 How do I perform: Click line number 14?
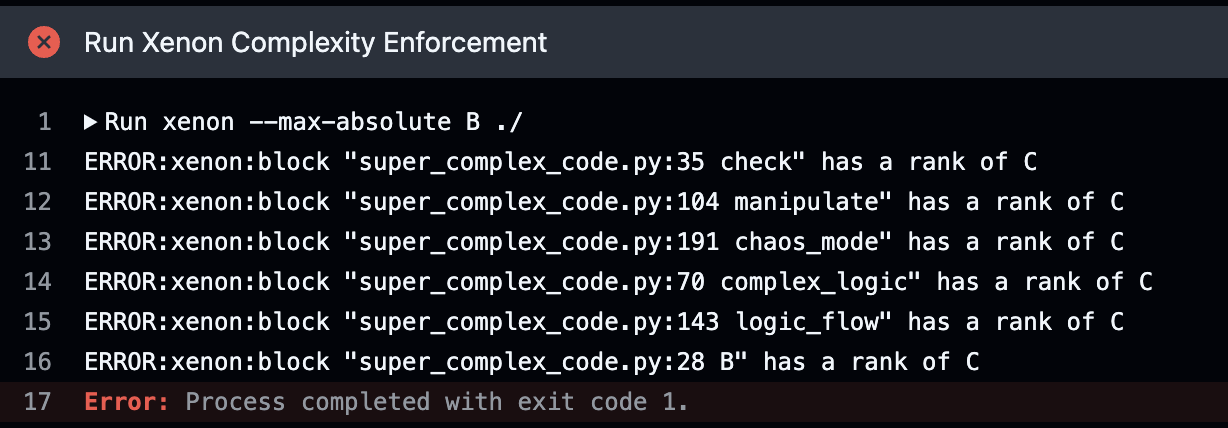(x=38, y=282)
